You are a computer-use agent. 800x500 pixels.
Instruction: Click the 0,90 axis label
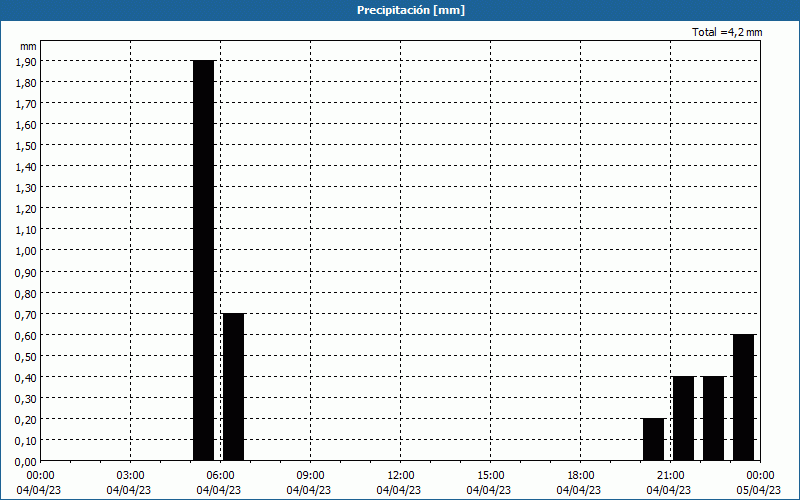tap(26, 272)
